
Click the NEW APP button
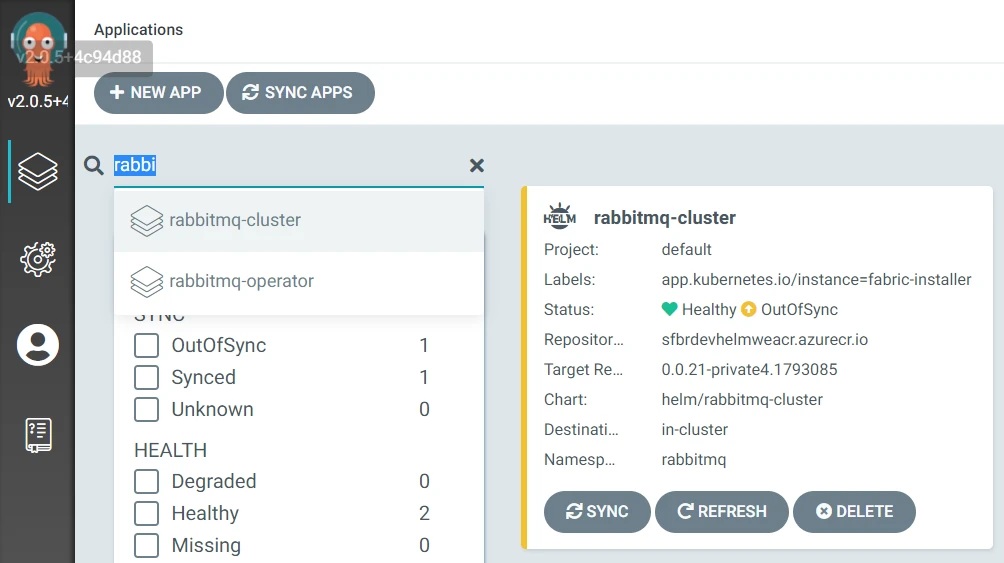[158, 93]
